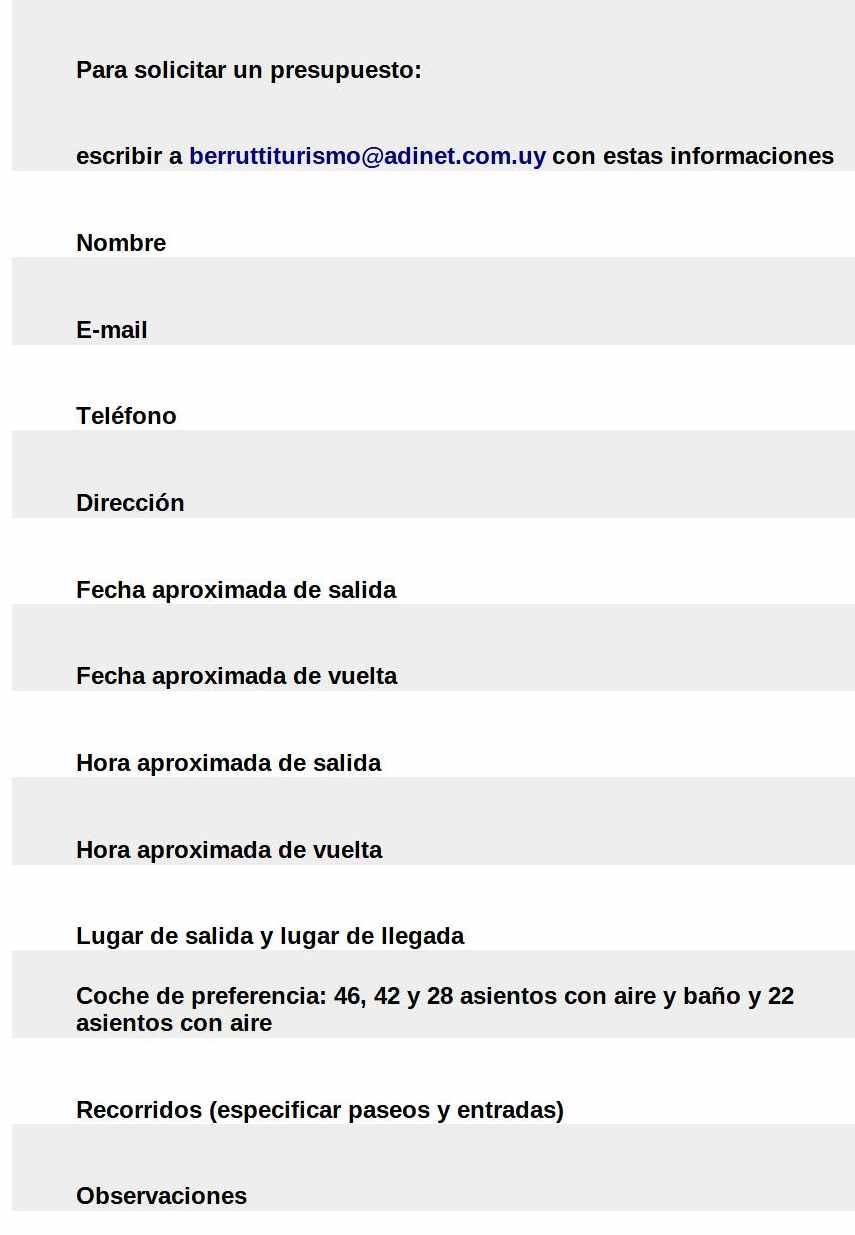The image size is (855, 1235).
Task: Click 'Lugar de salida y lugar de llegada'
Action: (x=270, y=936)
